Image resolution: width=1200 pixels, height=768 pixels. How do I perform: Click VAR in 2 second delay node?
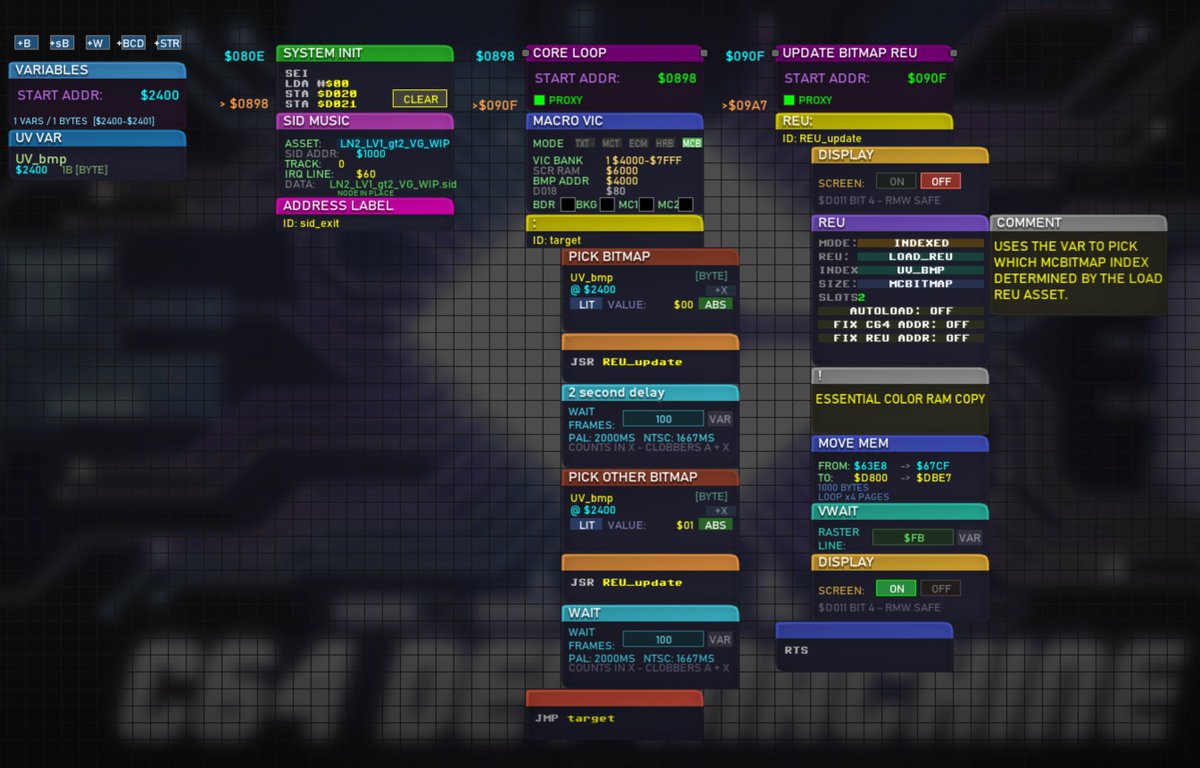click(720, 419)
